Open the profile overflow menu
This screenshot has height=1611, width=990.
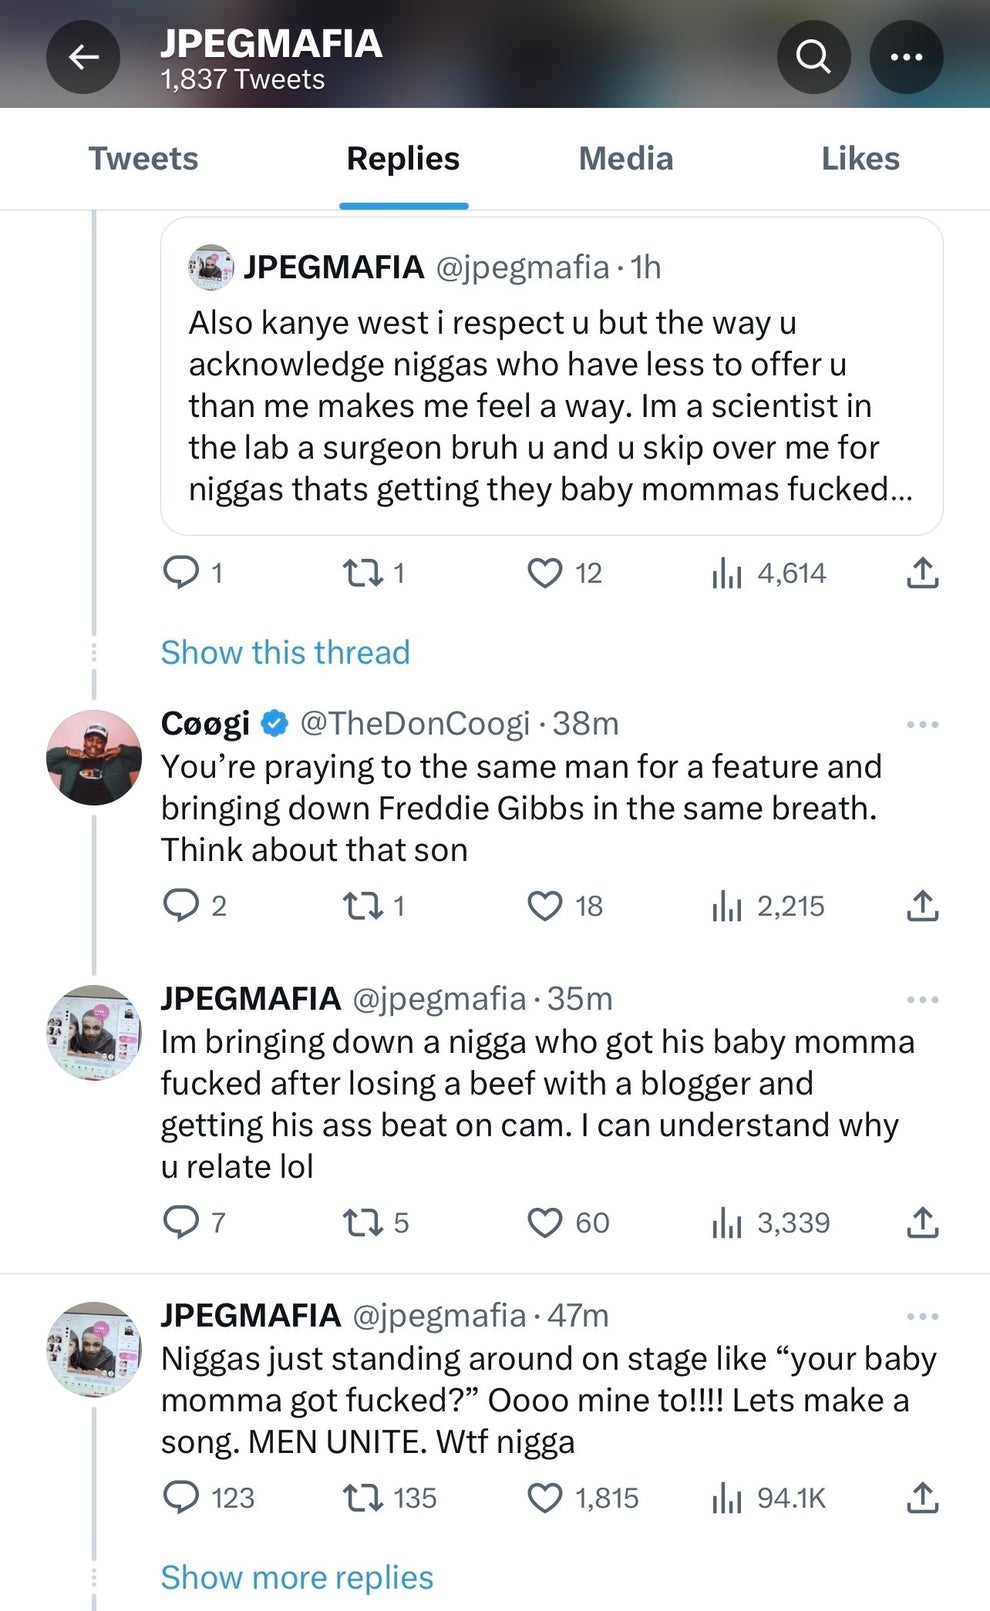tap(906, 57)
